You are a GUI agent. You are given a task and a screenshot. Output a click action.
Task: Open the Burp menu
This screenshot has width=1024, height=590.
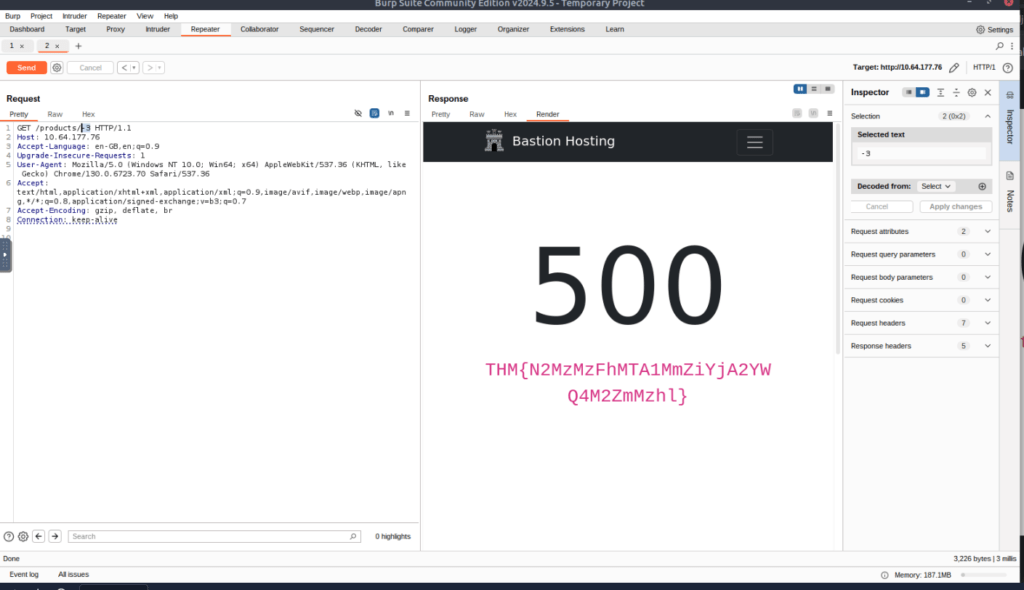click(x=12, y=16)
